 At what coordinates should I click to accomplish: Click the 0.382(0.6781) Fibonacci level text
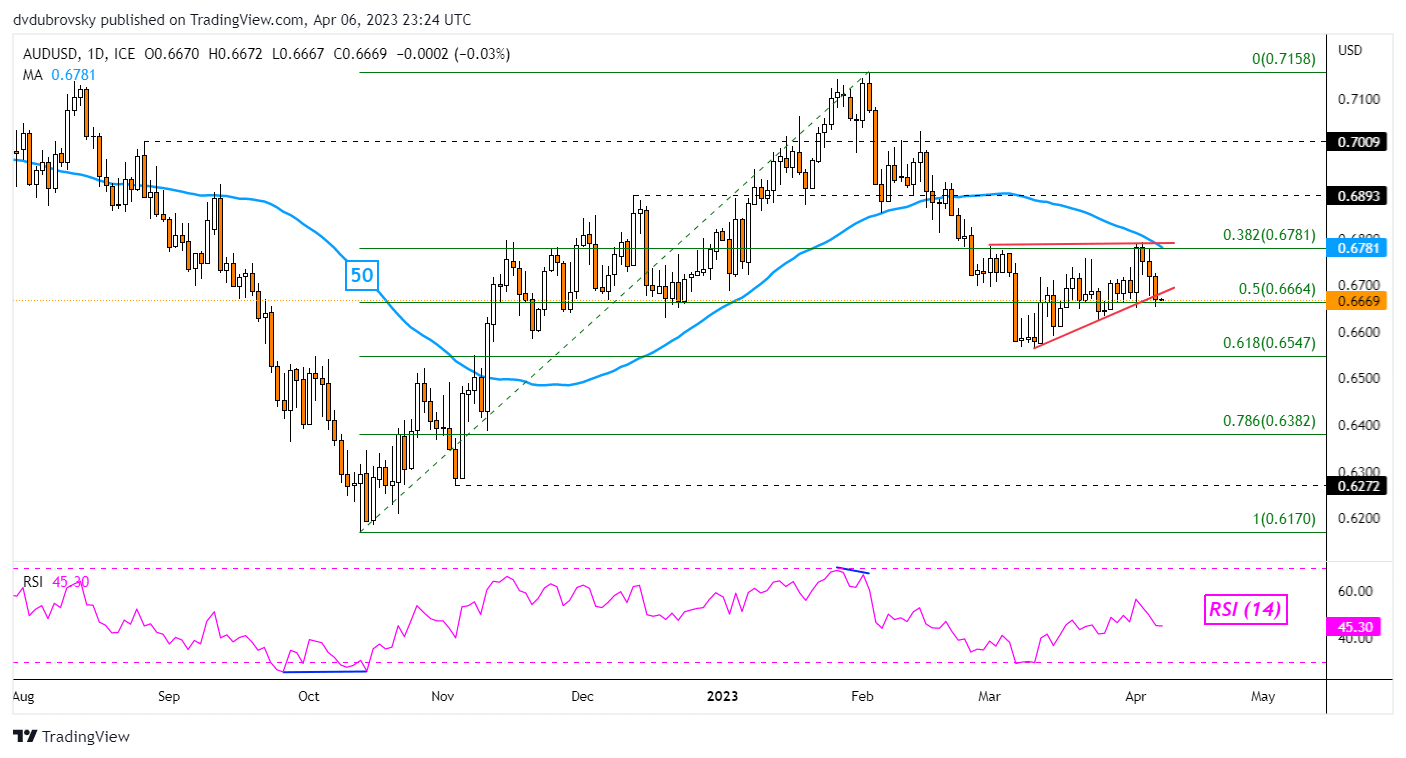tap(1269, 235)
